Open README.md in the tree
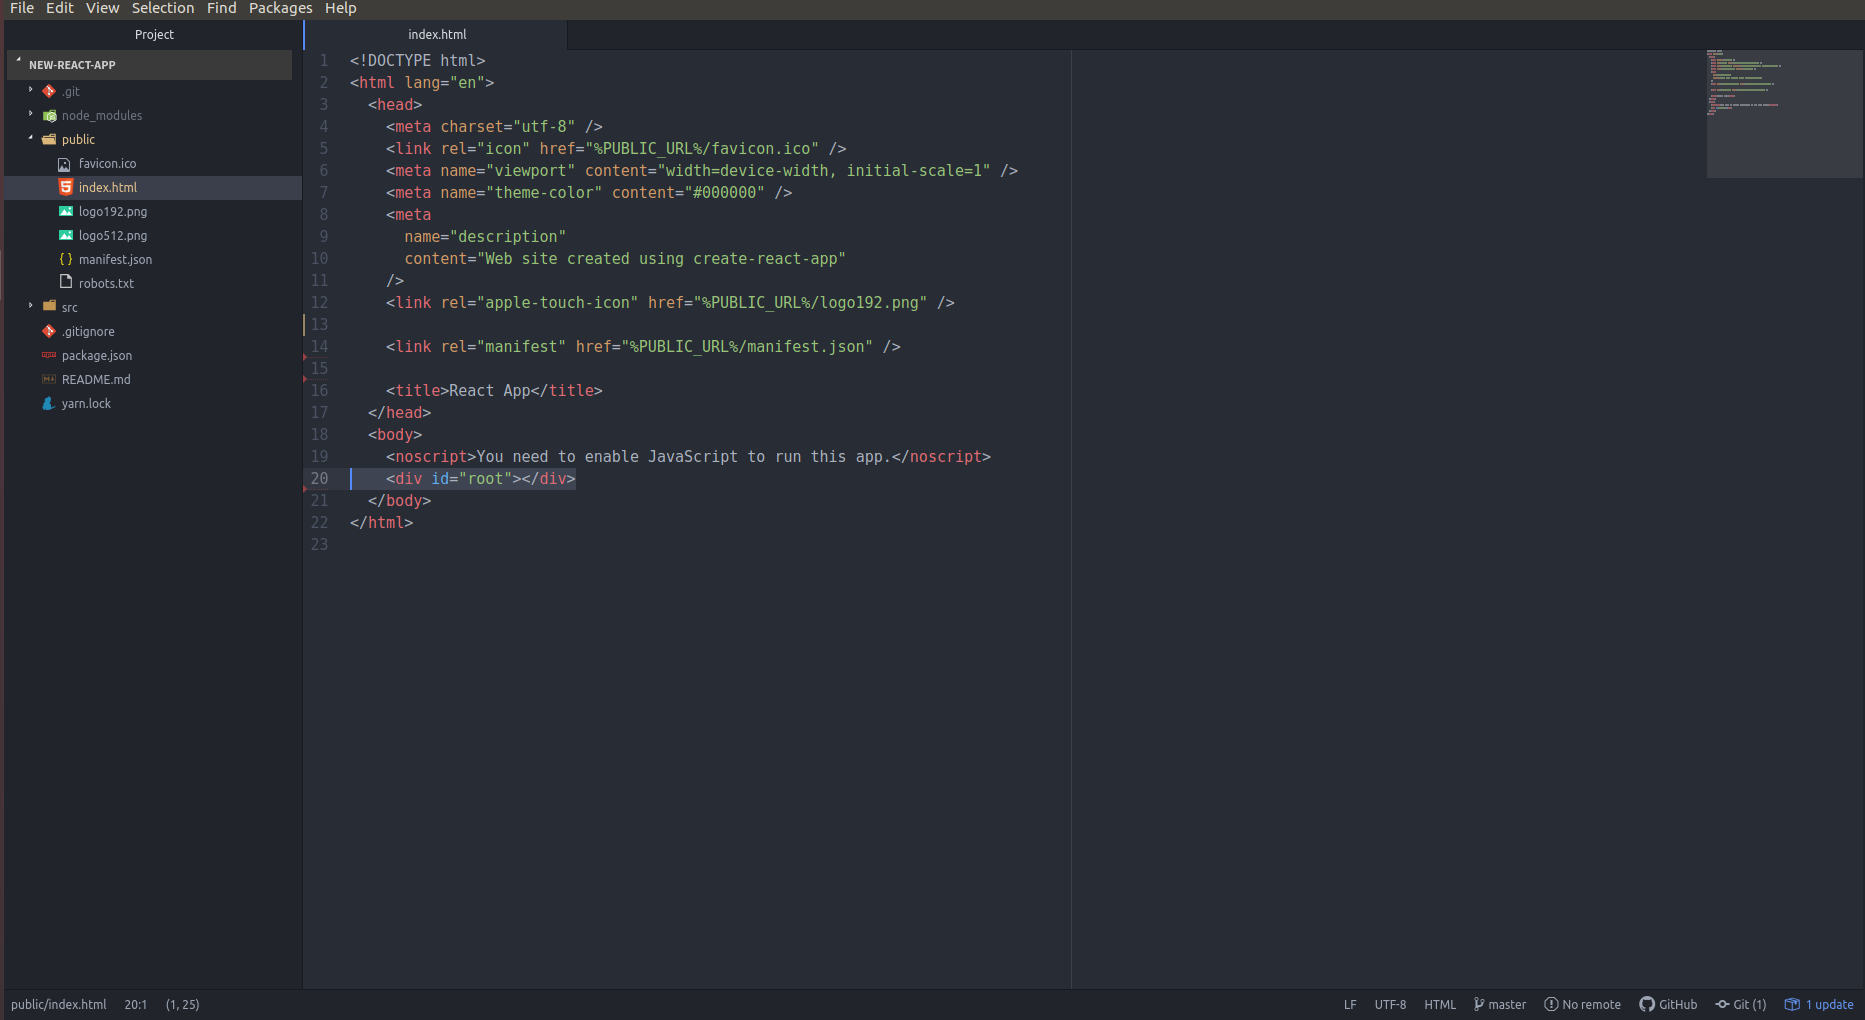The image size is (1865, 1020). 96,379
